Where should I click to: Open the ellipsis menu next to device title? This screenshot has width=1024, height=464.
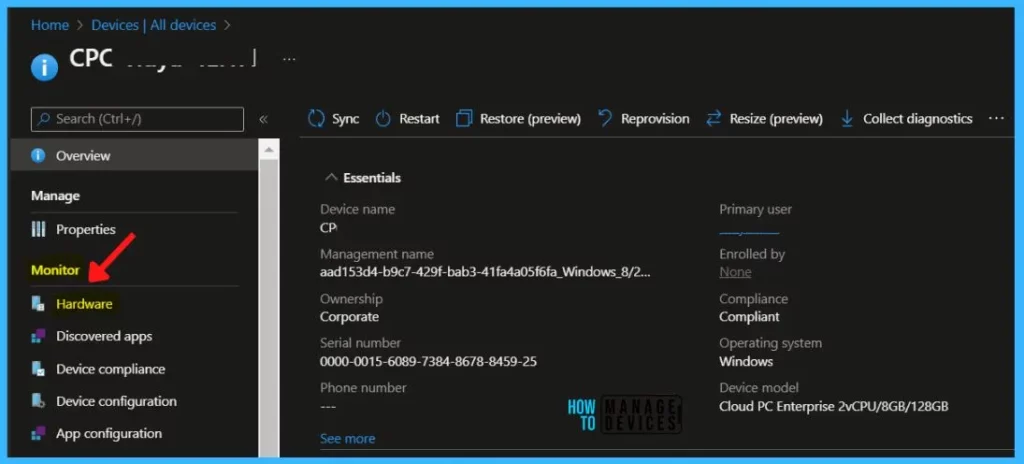pyautogui.click(x=289, y=59)
